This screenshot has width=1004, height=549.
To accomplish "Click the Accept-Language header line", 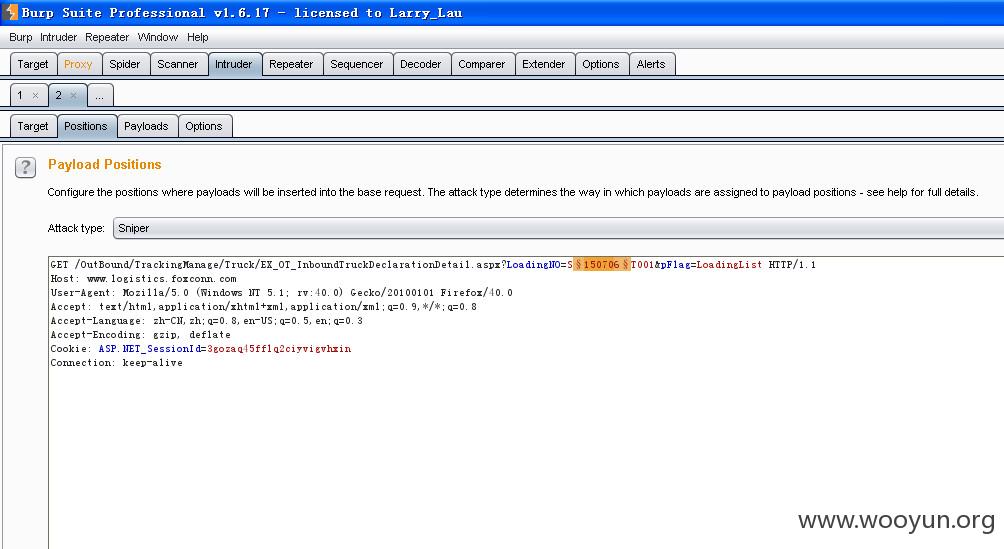I will point(206,320).
